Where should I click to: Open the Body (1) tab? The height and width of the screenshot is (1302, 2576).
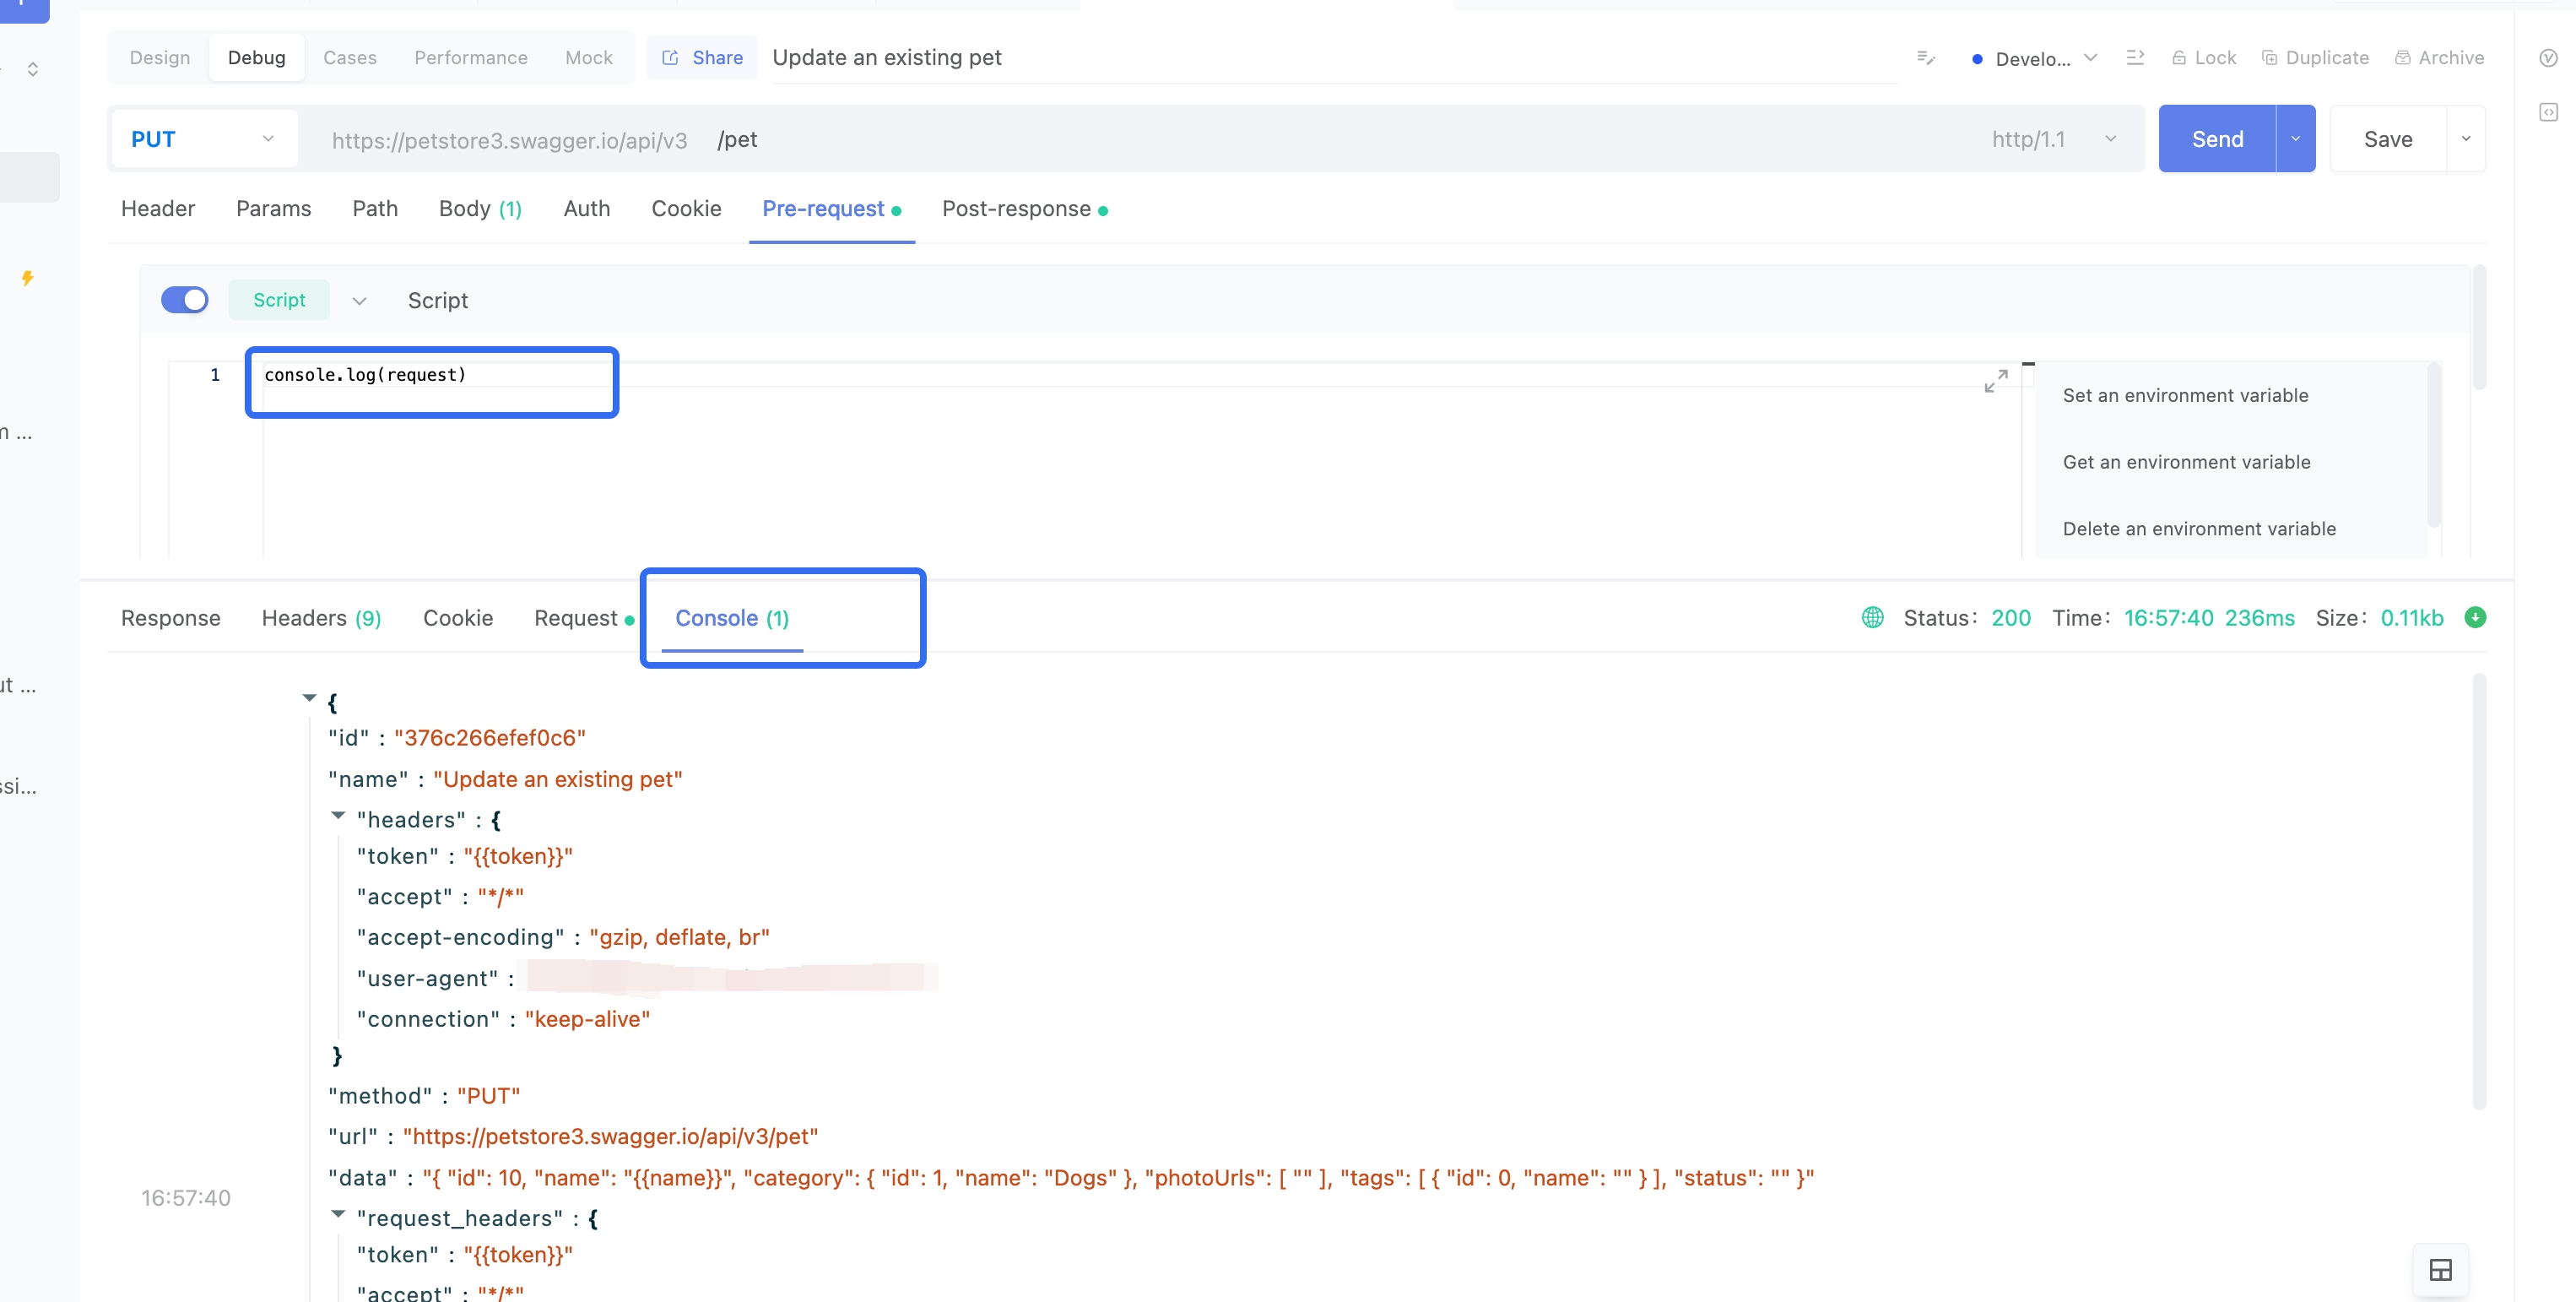tap(480, 209)
